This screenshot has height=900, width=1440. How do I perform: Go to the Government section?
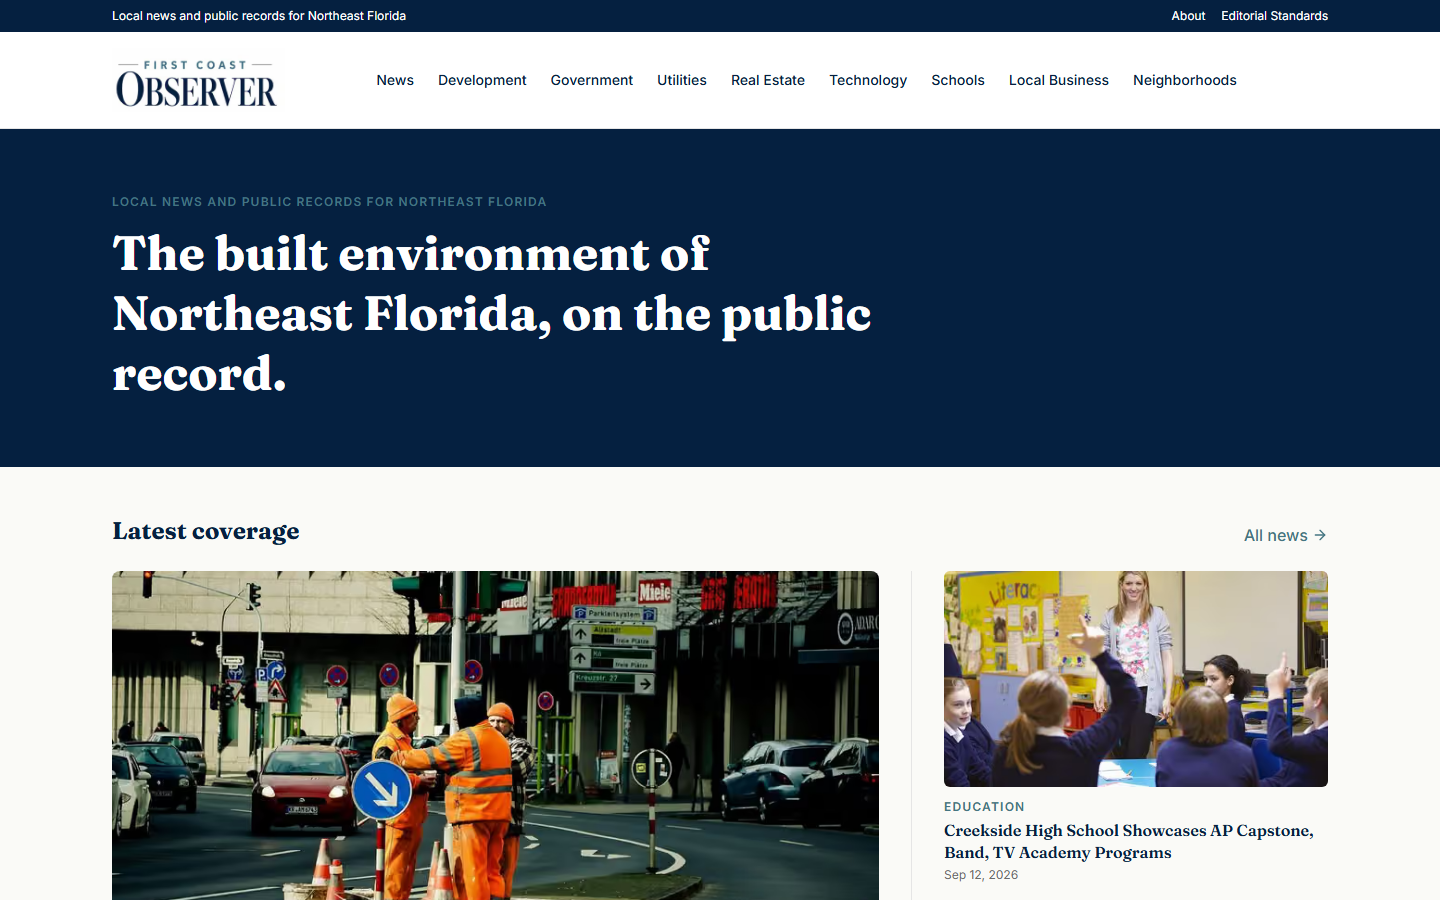592,80
